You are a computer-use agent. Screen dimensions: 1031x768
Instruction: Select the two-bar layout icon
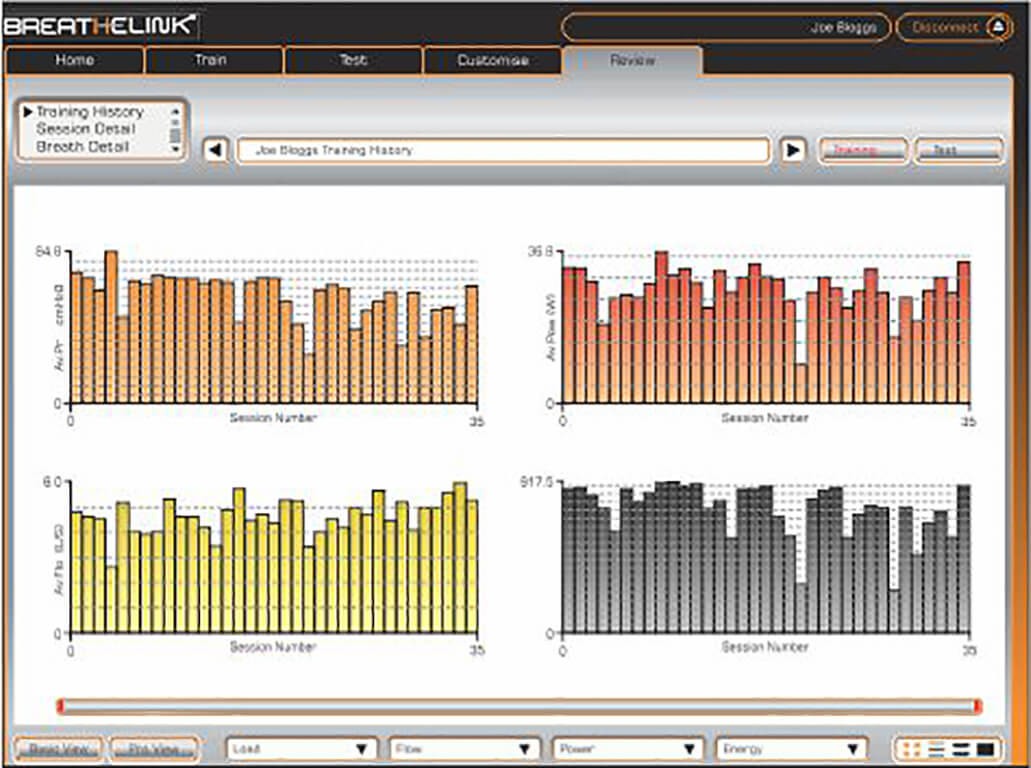[961, 748]
